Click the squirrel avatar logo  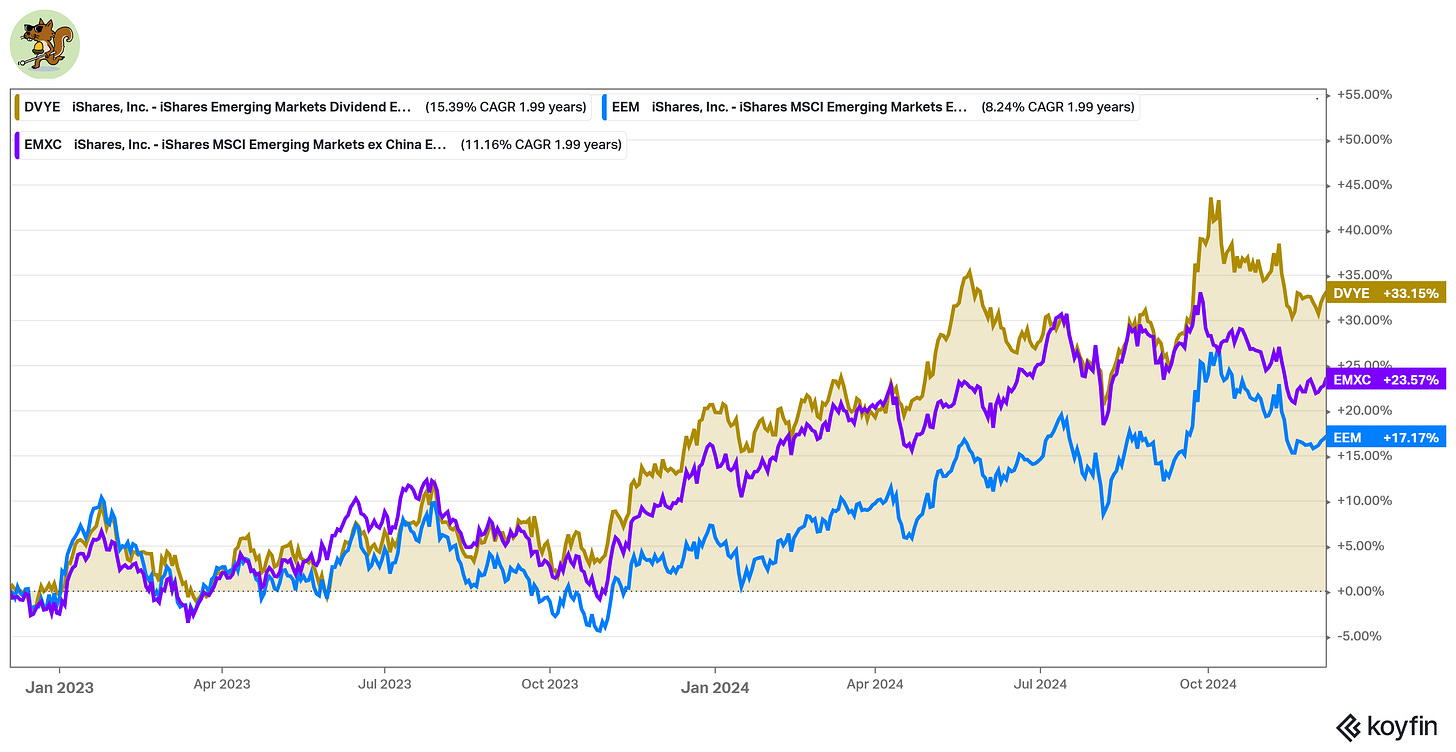click(44, 44)
